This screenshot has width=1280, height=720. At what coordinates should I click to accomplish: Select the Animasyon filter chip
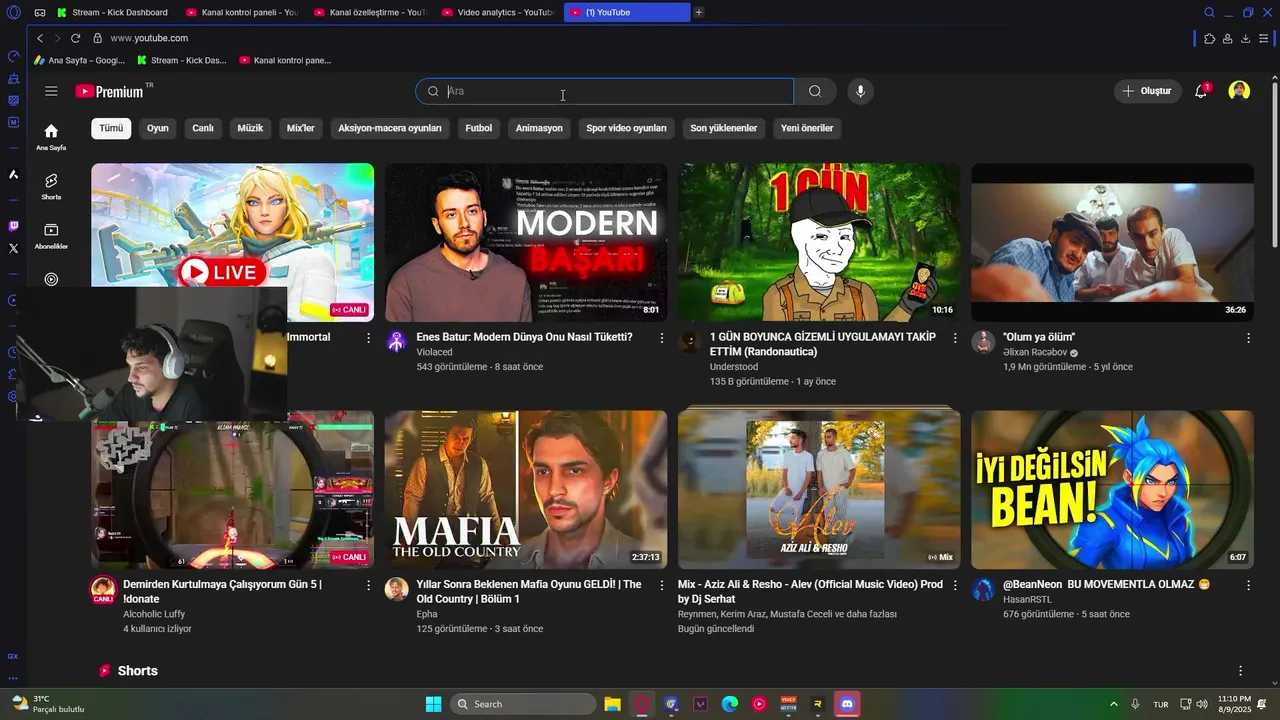point(539,128)
